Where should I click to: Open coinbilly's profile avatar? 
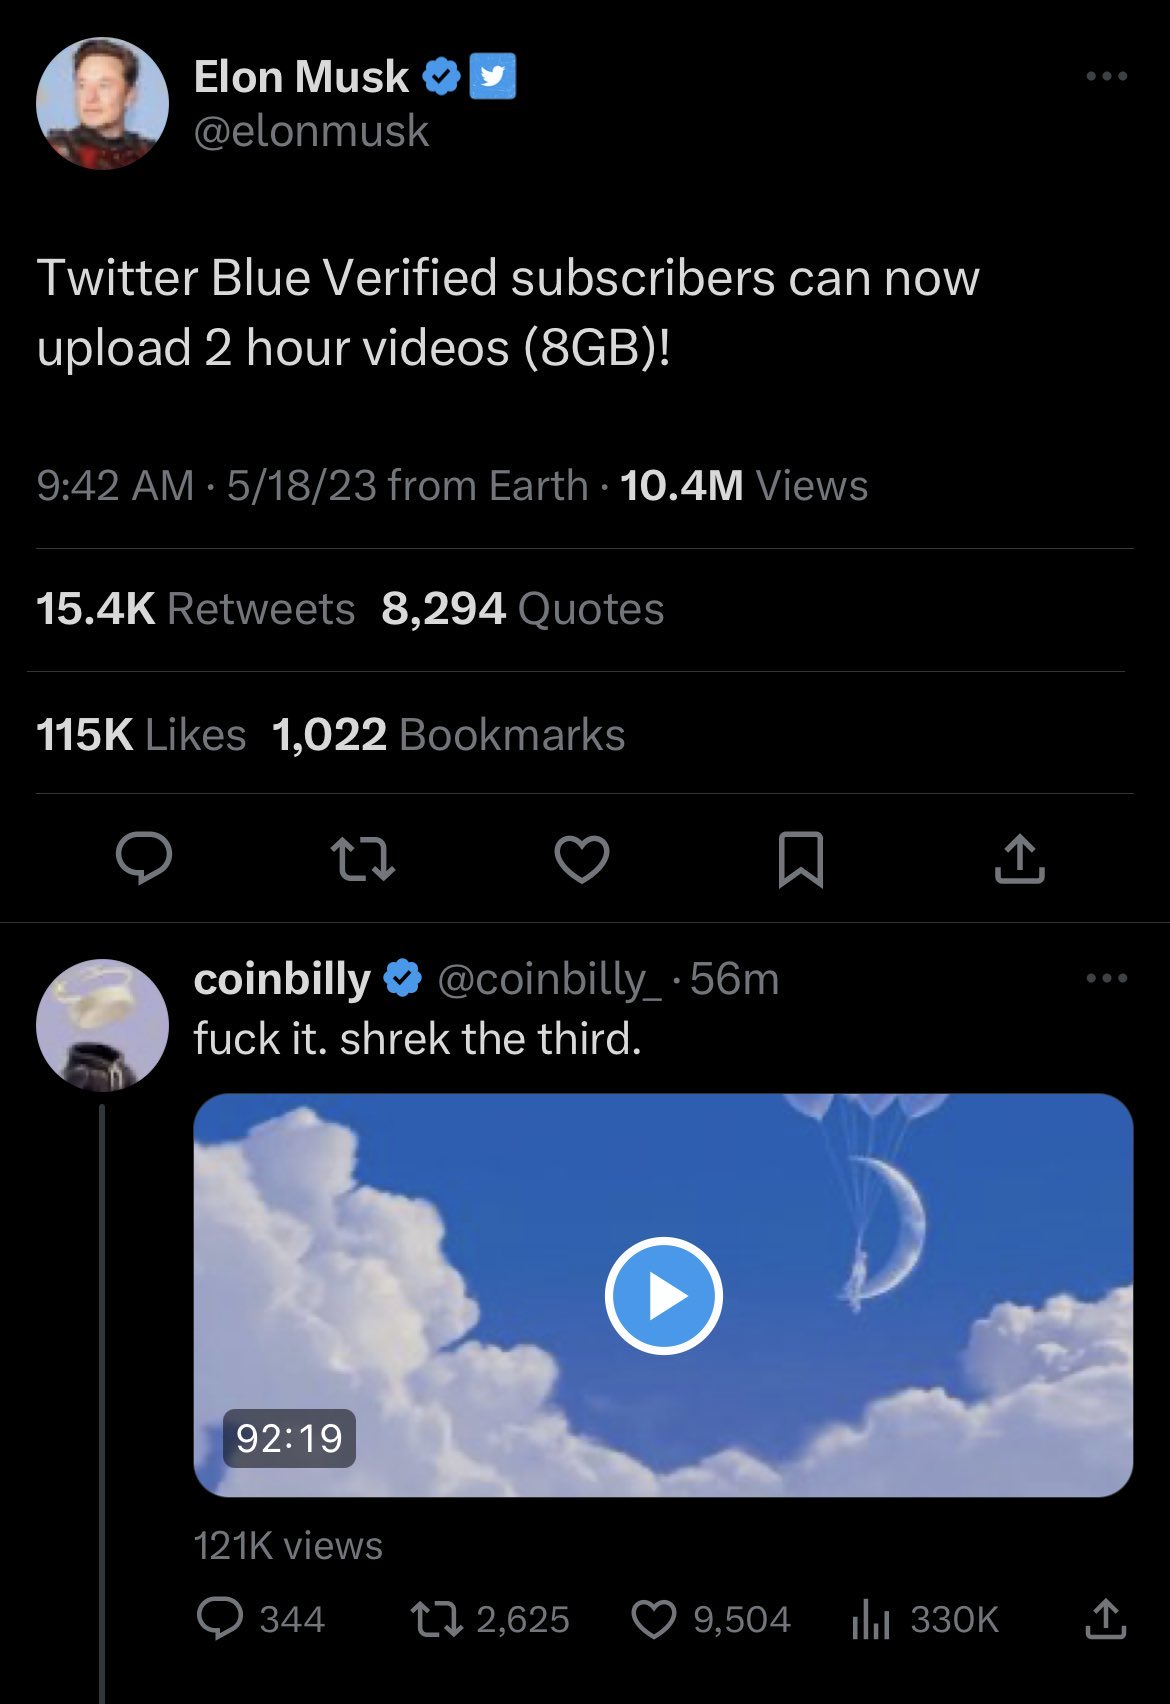[102, 1024]
